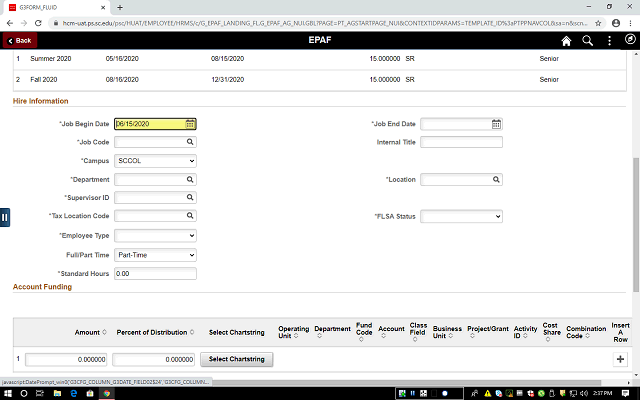Sort by Project/Grant column header

(488, 332)
